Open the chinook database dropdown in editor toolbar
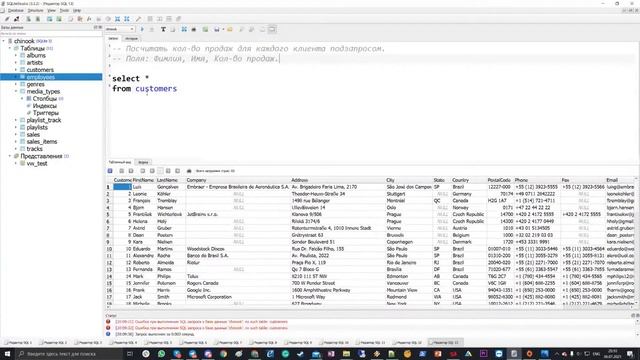The width and height of the screenshot is (640, 360). click(x=120, y=29)
